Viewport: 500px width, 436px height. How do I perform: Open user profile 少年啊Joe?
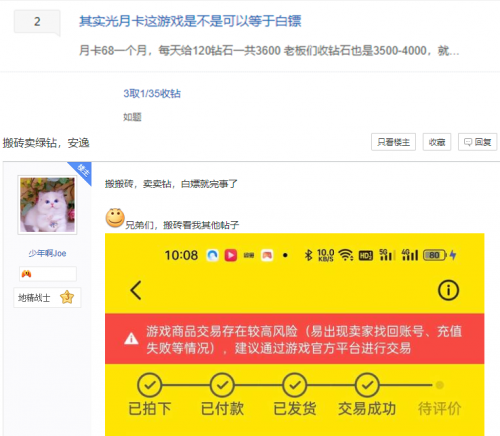[x=47, y=253]
